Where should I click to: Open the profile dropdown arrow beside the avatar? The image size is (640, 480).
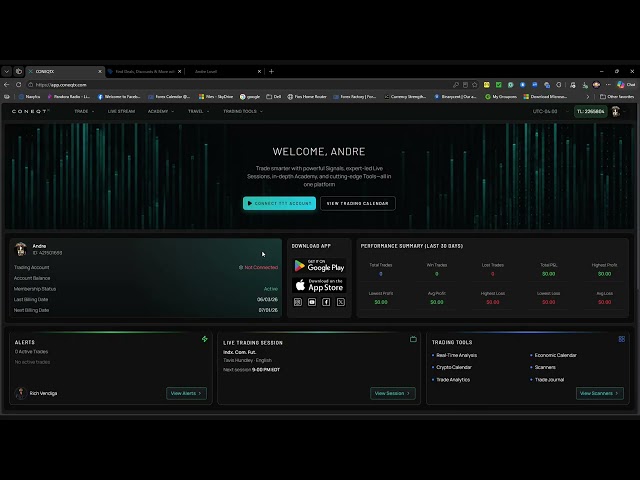coord(625,111)
